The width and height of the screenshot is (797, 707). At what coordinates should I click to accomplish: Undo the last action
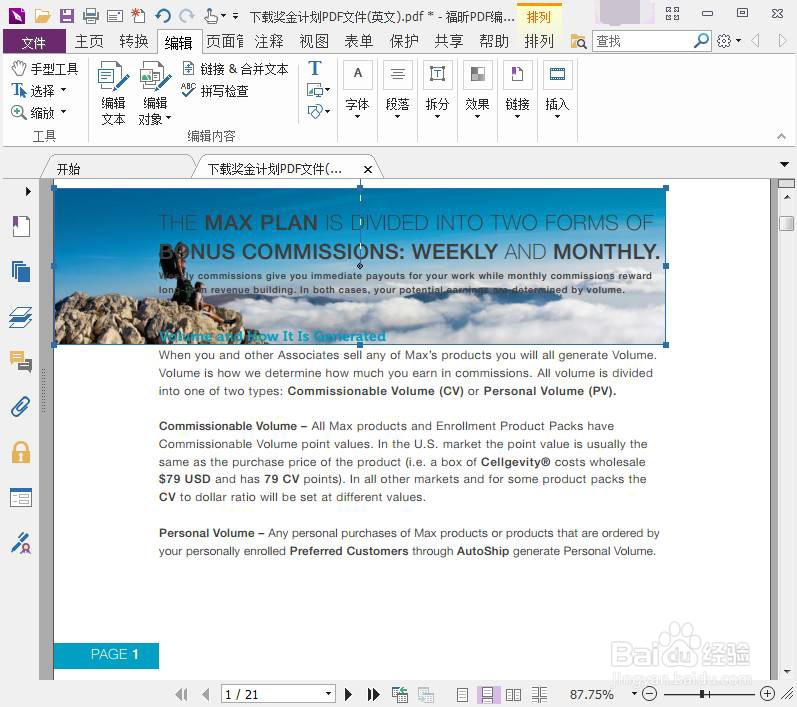pos(163,16)
